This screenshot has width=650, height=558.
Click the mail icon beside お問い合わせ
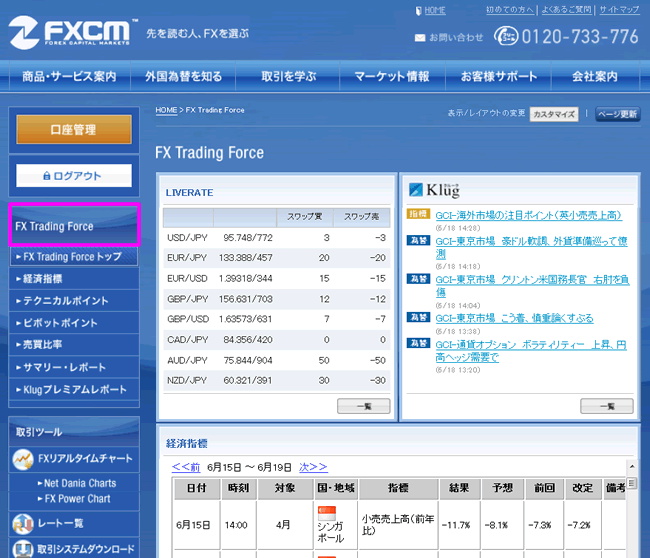(420, 38)
